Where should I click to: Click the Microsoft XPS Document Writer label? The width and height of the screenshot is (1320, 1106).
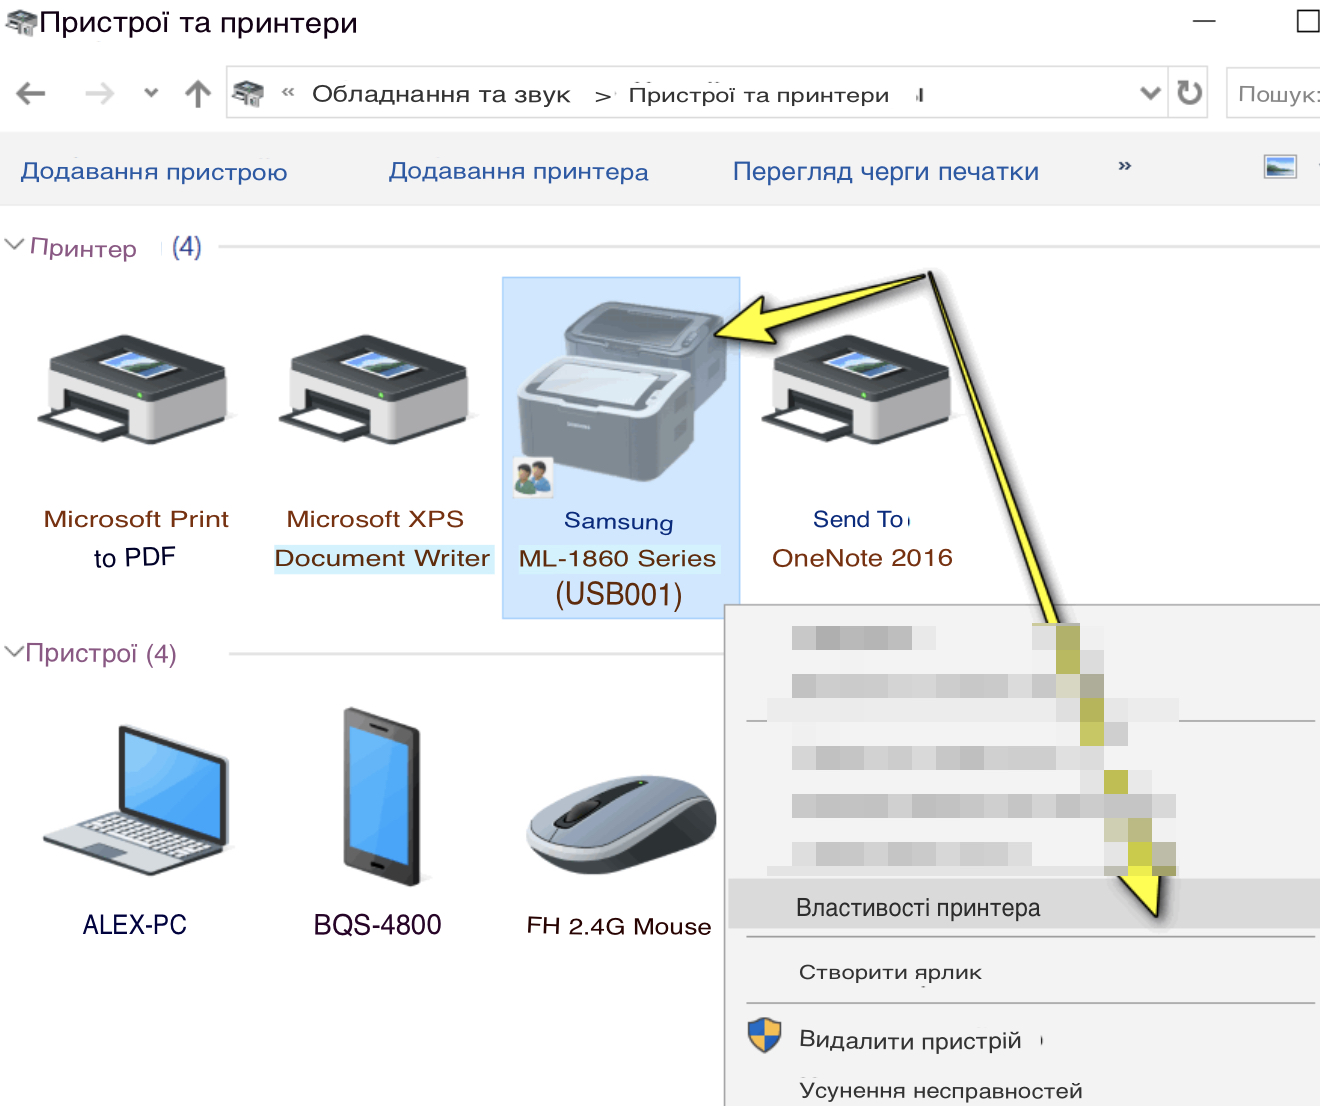[x=383, y=538]
